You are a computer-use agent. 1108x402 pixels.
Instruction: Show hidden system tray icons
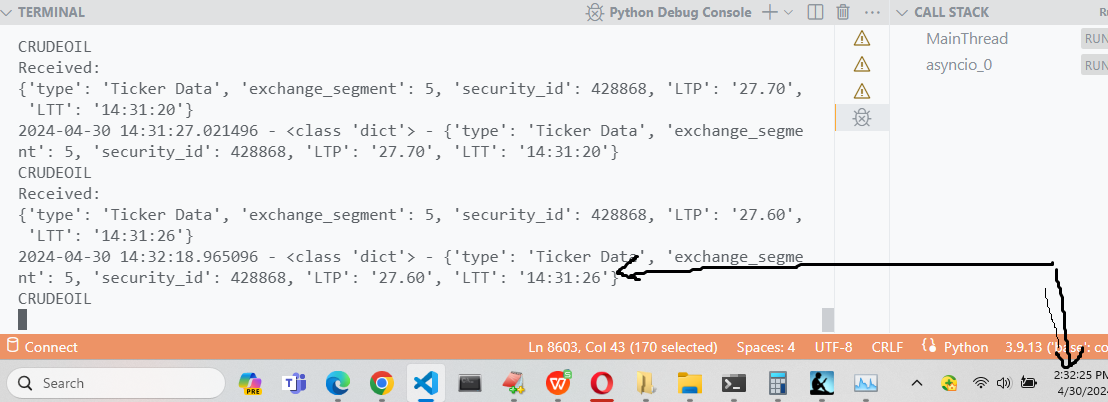click(917, 383)
